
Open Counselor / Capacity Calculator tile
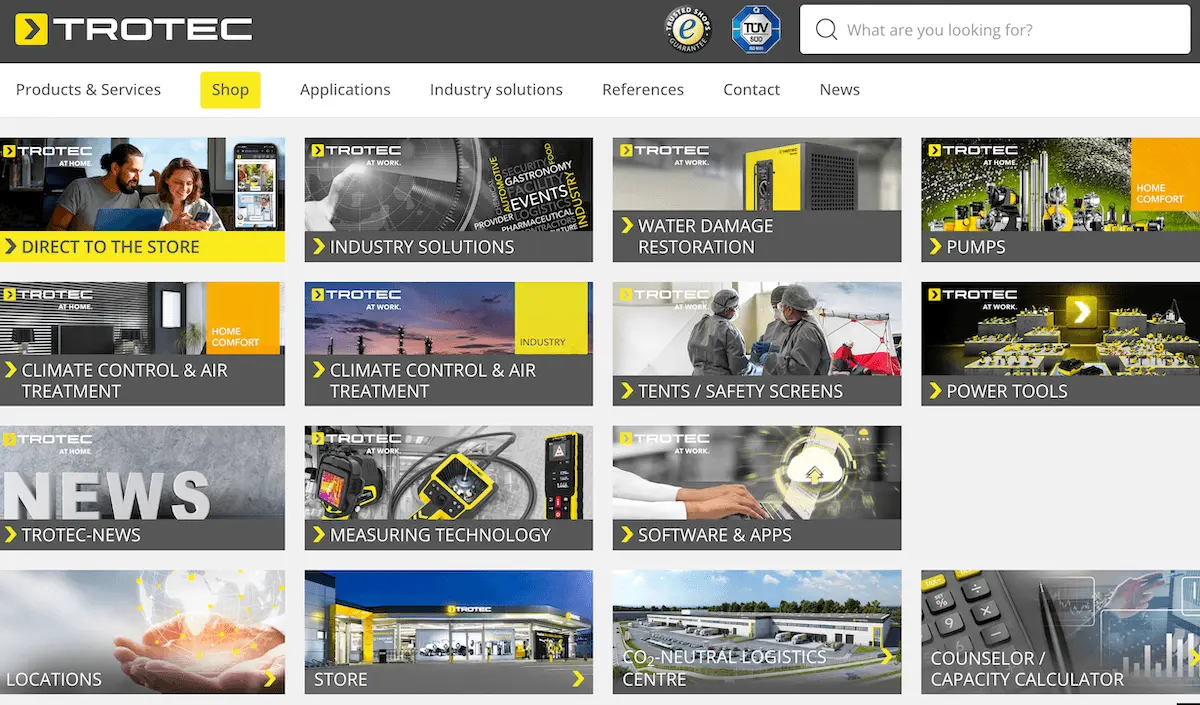[1060, 632]
